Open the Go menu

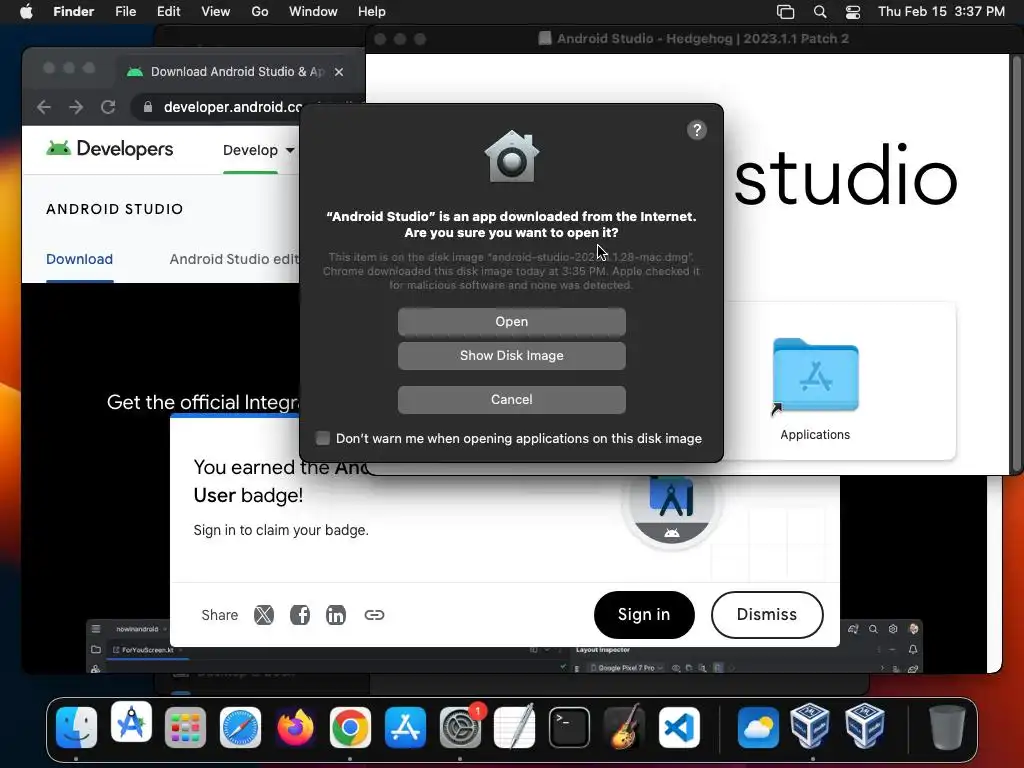[260, 12]
